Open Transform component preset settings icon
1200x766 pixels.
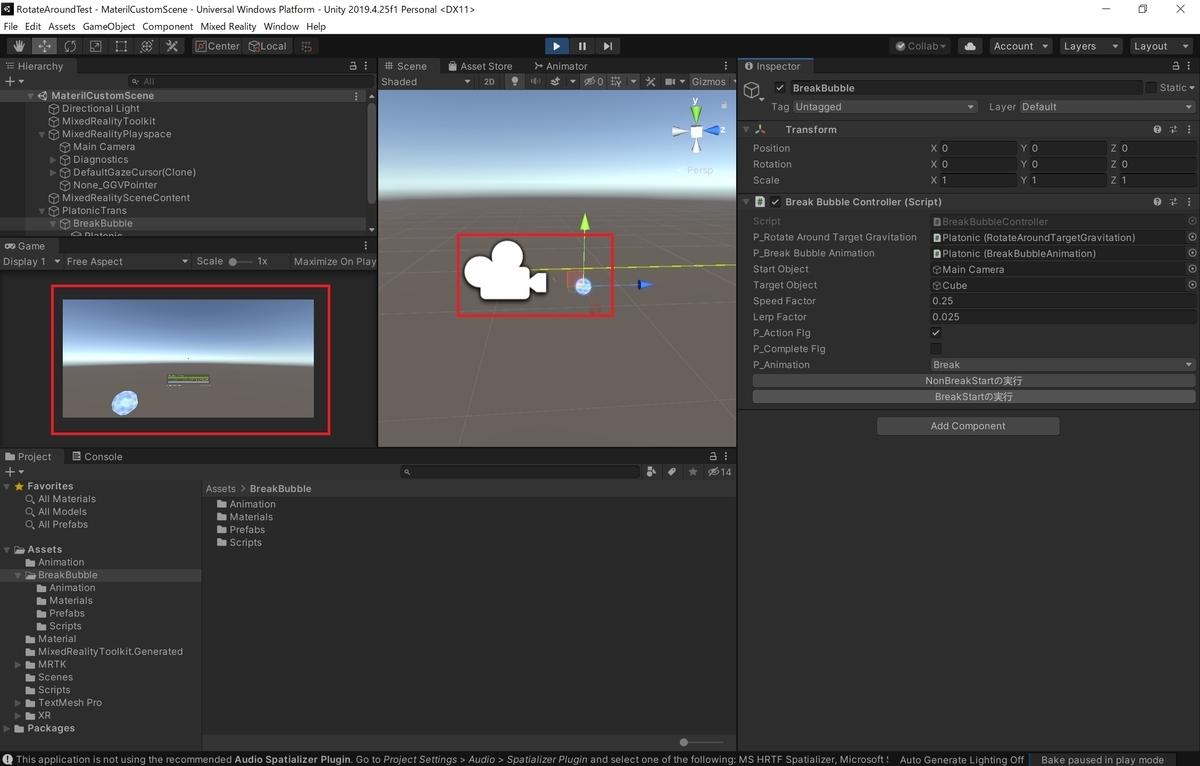(x=1174, y=129)
